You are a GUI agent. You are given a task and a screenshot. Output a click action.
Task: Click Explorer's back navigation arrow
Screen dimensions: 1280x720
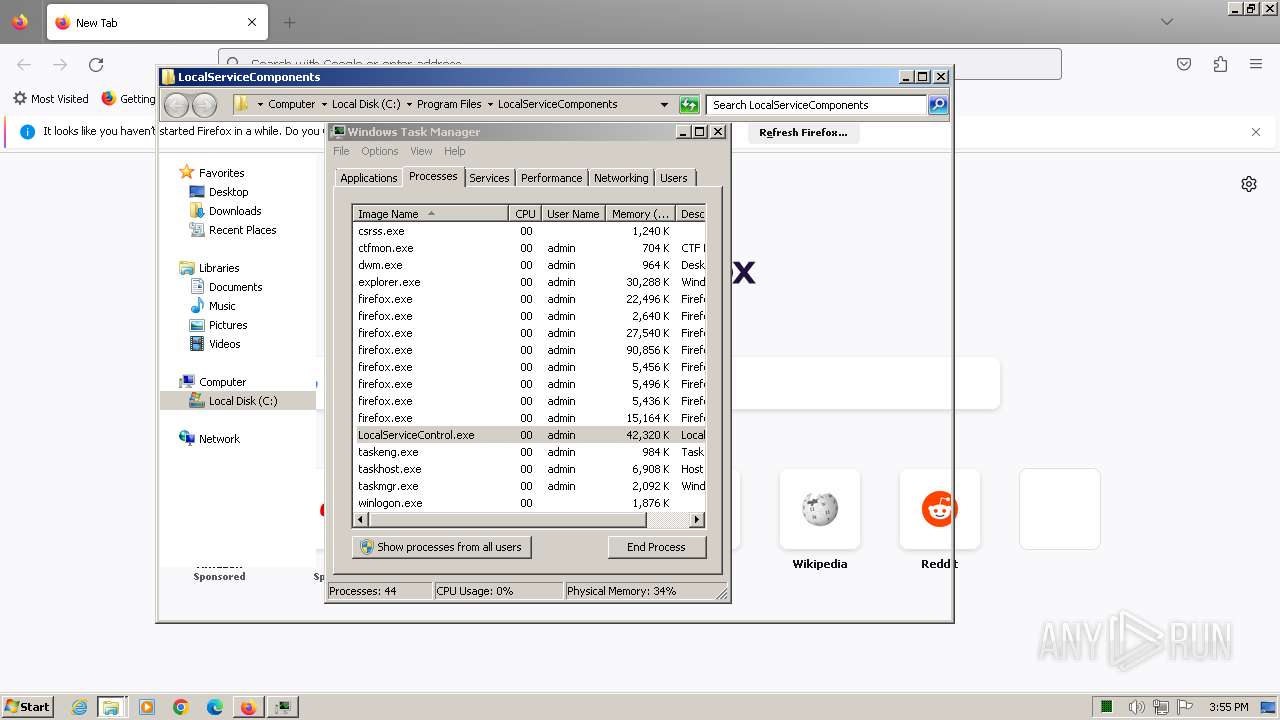tap(176, 104)
